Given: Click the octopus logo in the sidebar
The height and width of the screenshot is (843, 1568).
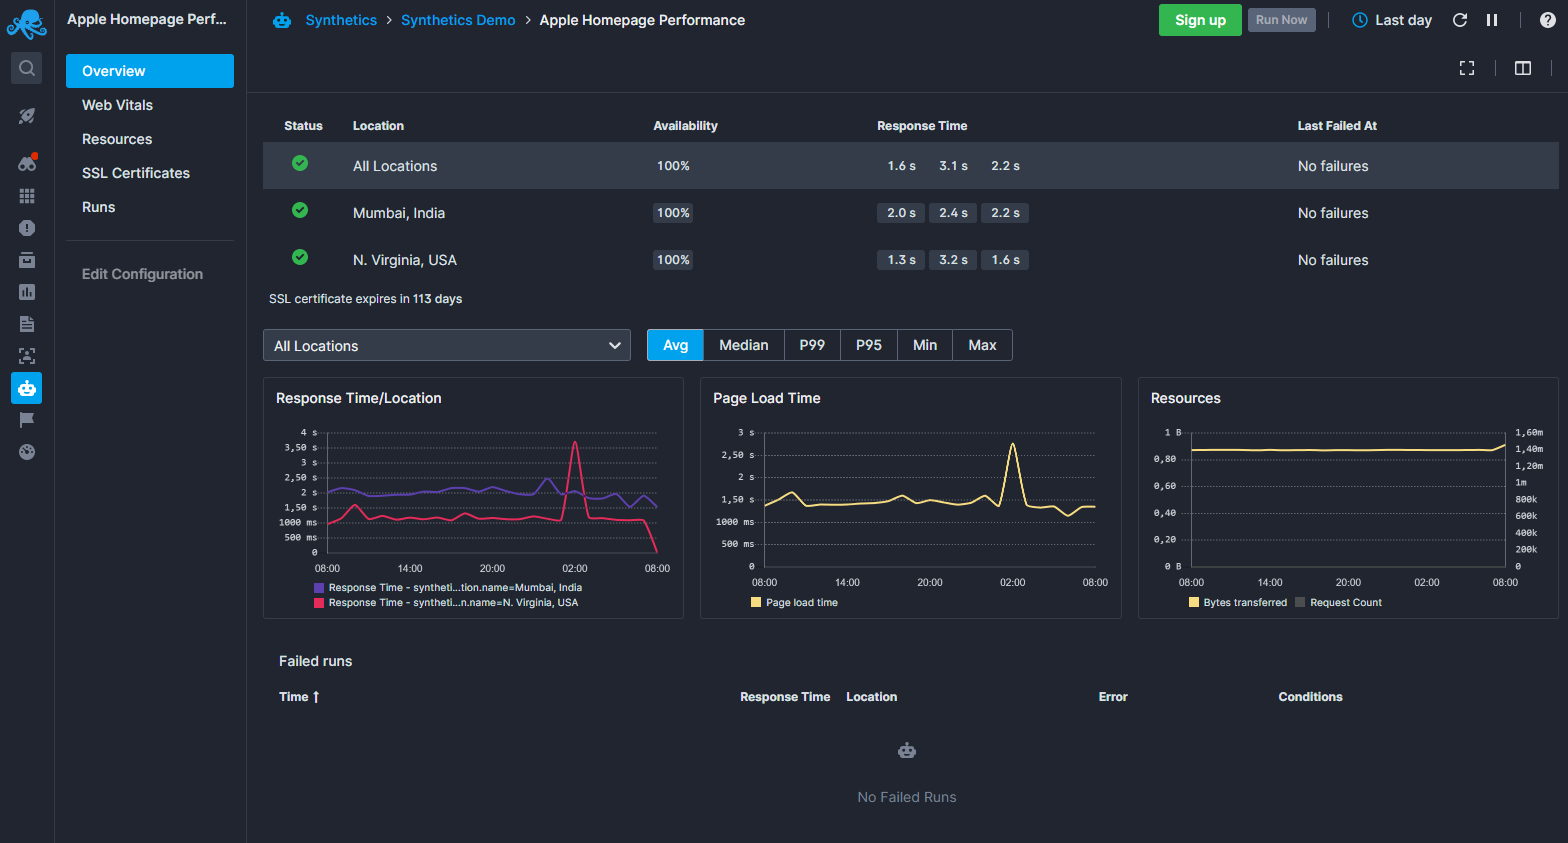Looking at the screenshot, I should click(x=27, y=24).
